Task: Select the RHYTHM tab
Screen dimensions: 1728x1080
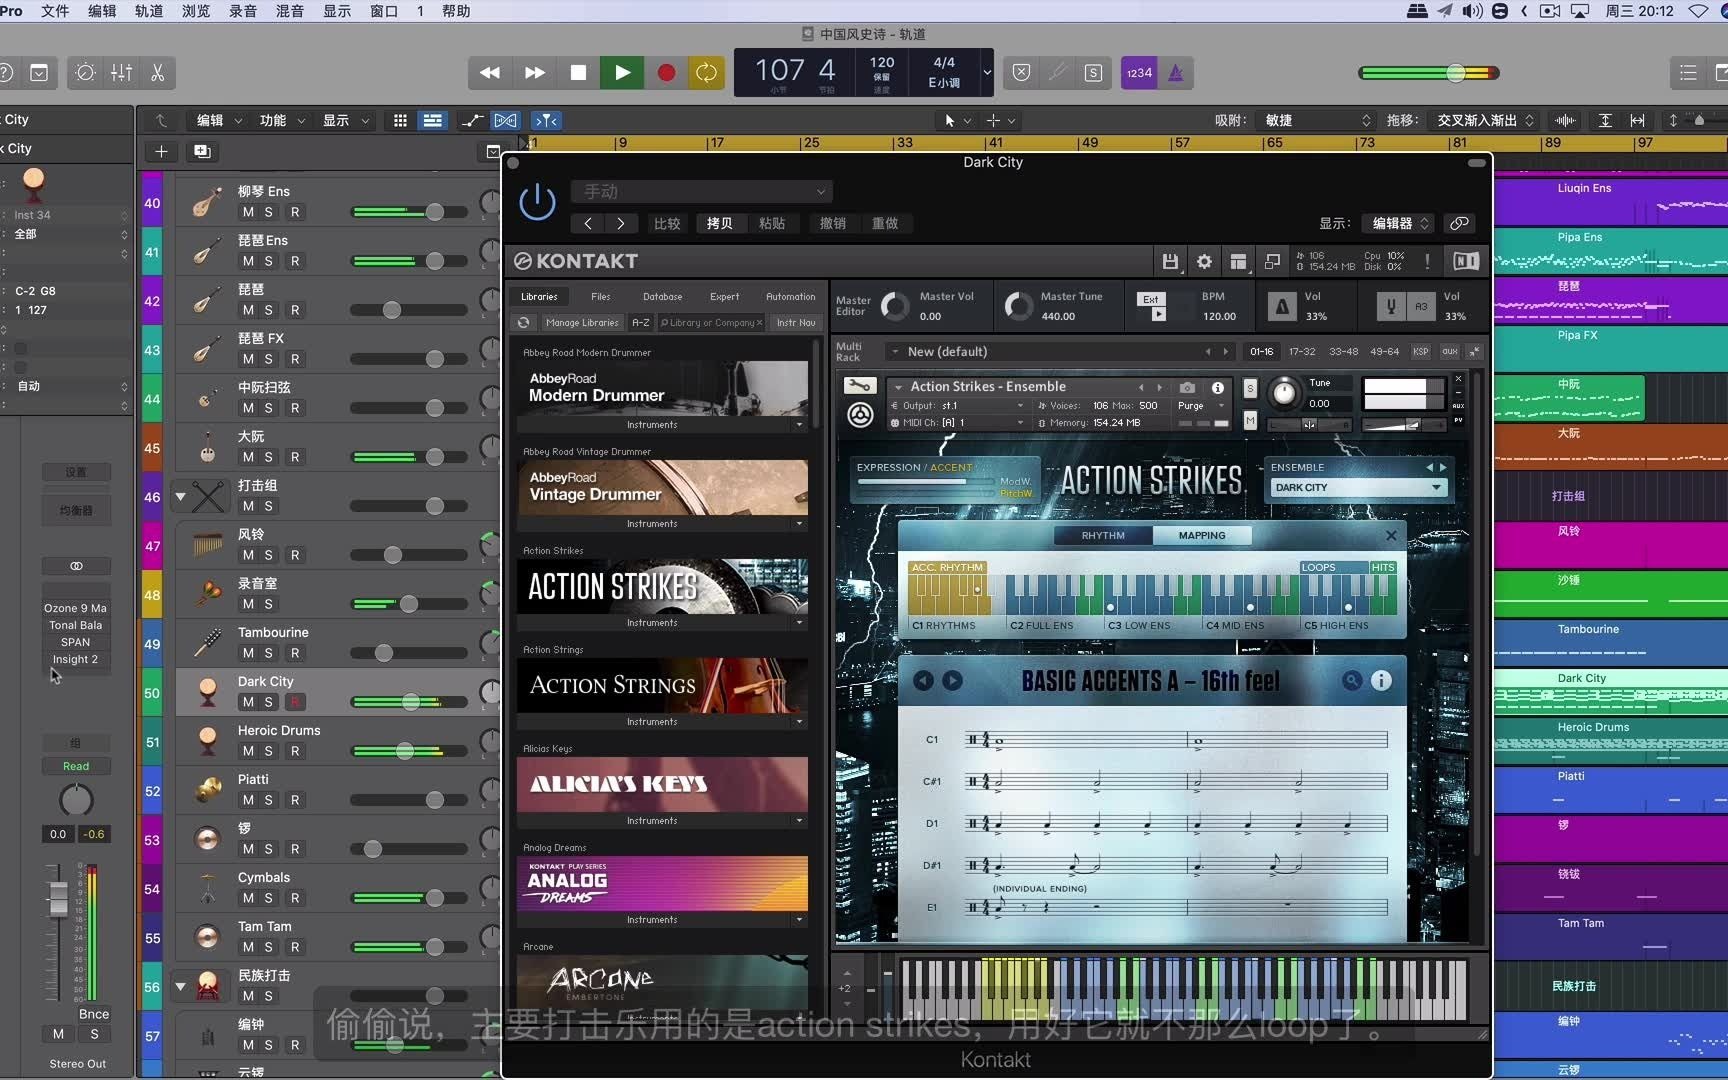Action: point(1103,536)
